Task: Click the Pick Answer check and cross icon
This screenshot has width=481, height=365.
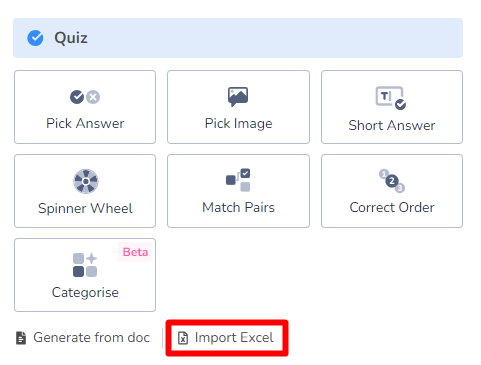Action: pyautogui.click(x=85, y=97)
